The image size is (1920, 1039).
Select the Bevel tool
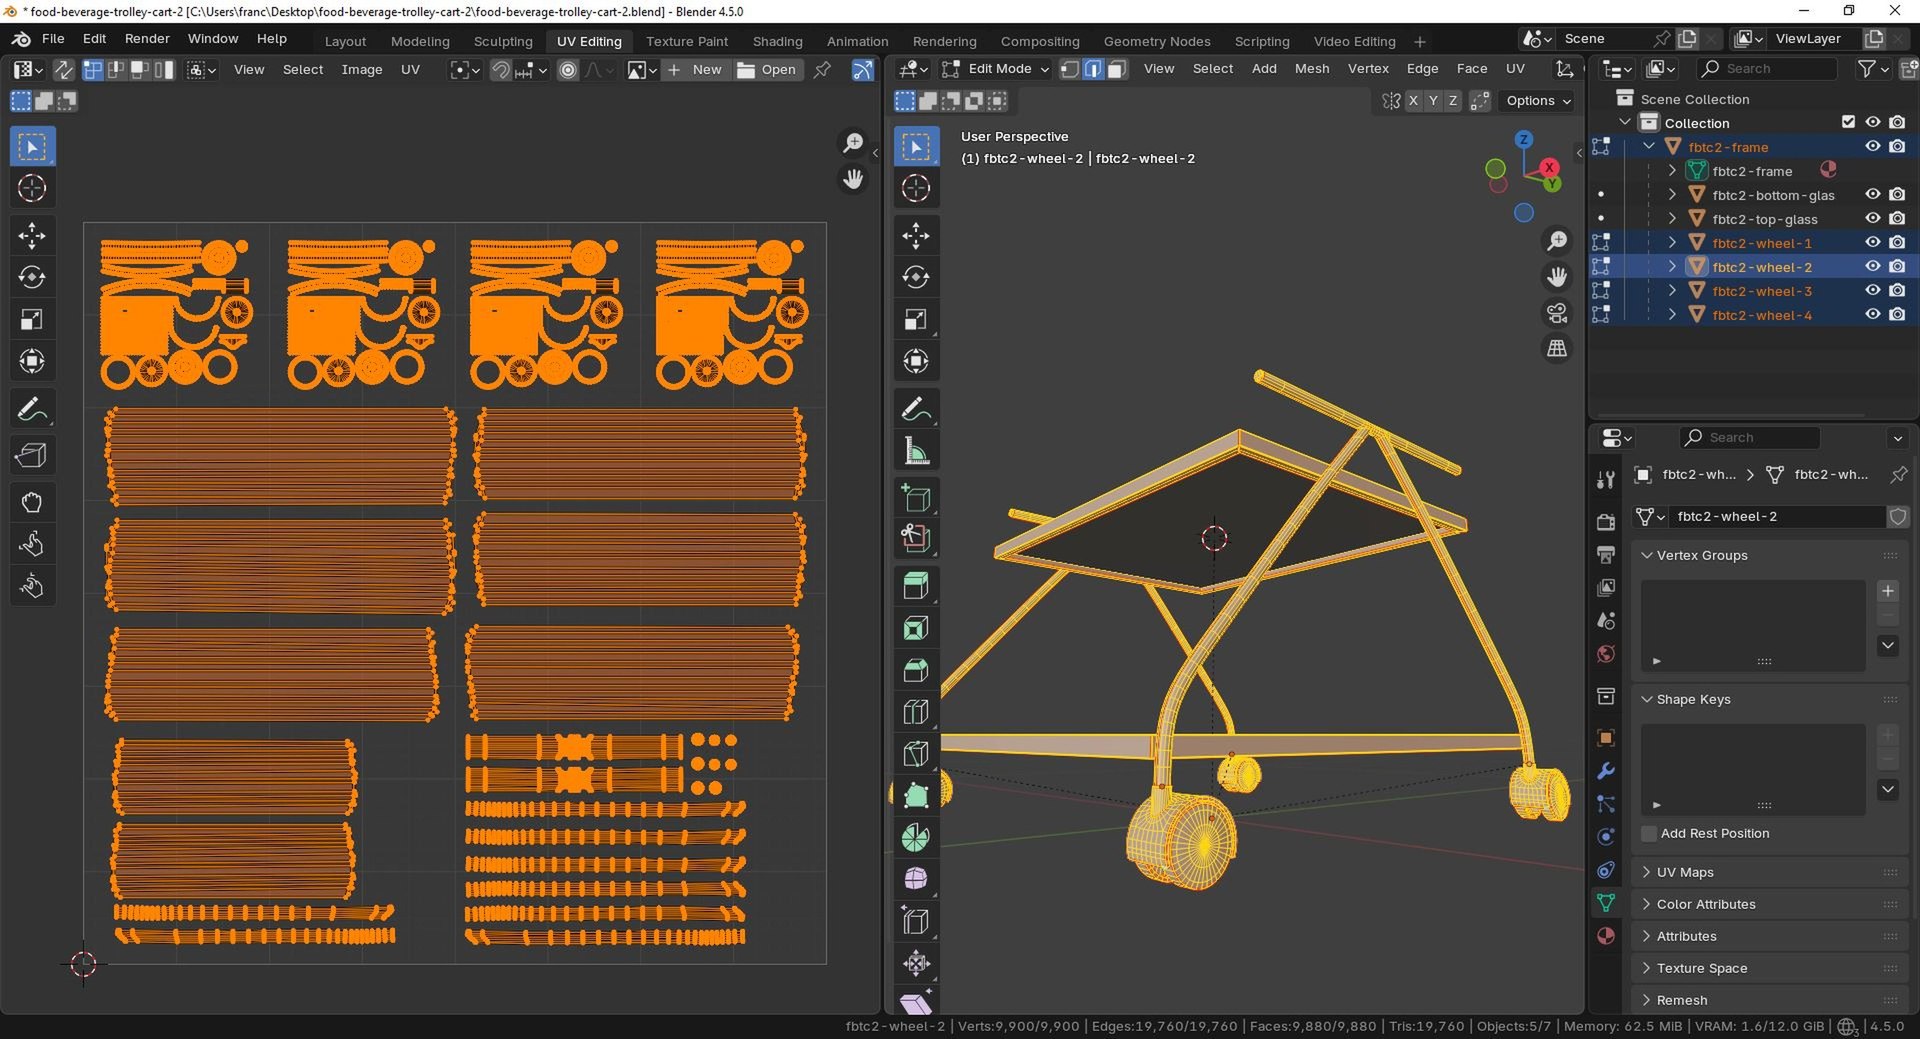(x=916, y=670)
